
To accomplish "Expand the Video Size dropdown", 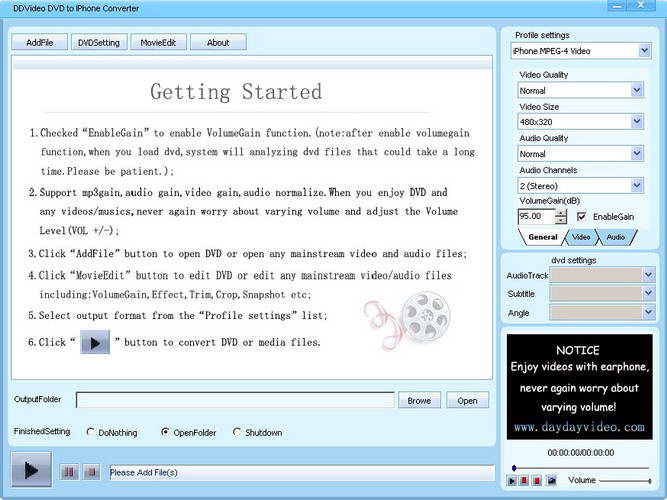I will (x=581, y=122).
